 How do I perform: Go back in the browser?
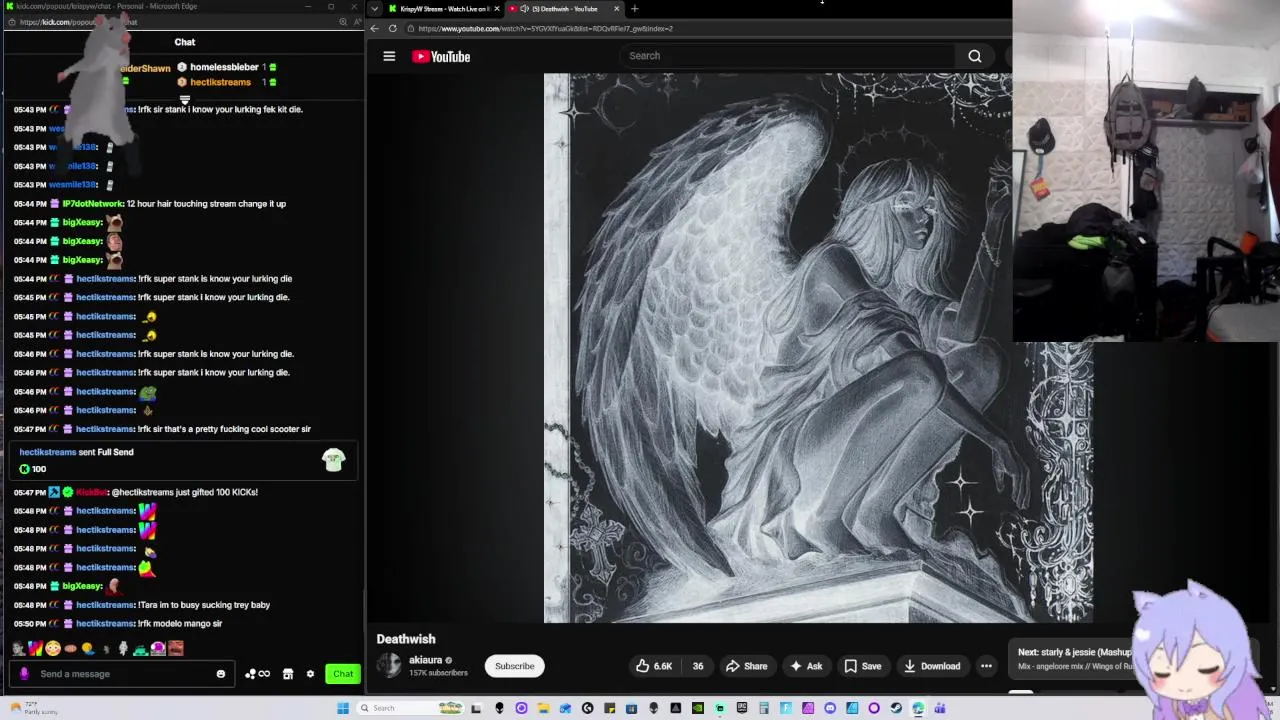375,28
